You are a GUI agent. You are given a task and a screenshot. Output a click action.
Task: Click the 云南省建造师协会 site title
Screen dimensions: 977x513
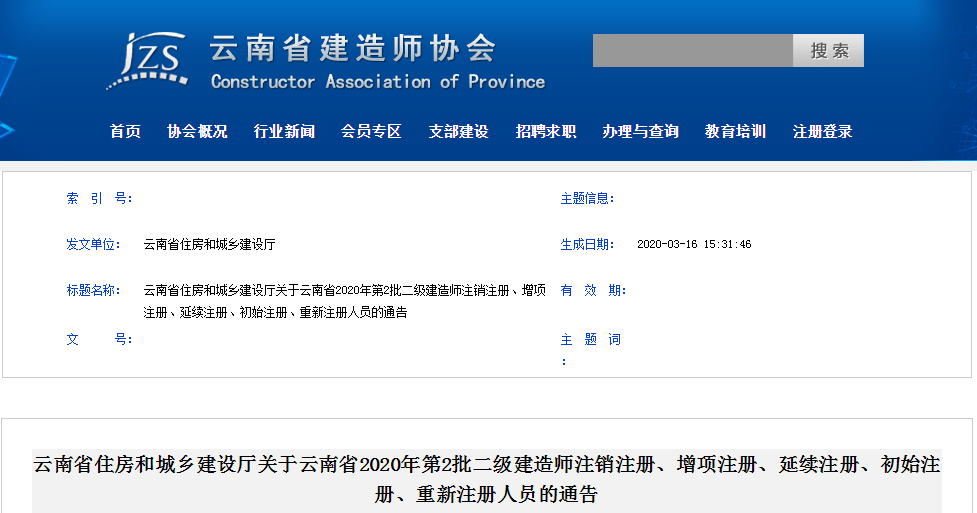click(x=353, y=48)
